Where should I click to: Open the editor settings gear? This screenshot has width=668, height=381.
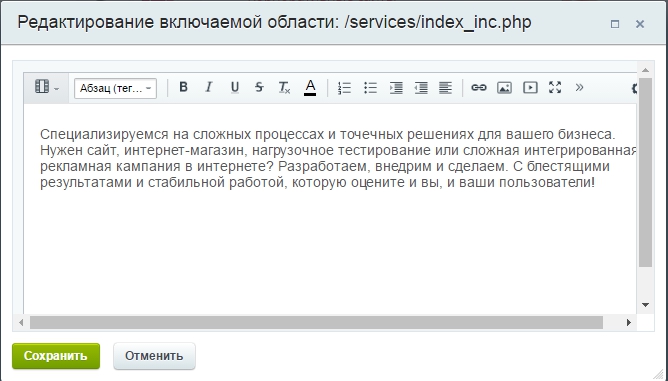click(634, 88)
